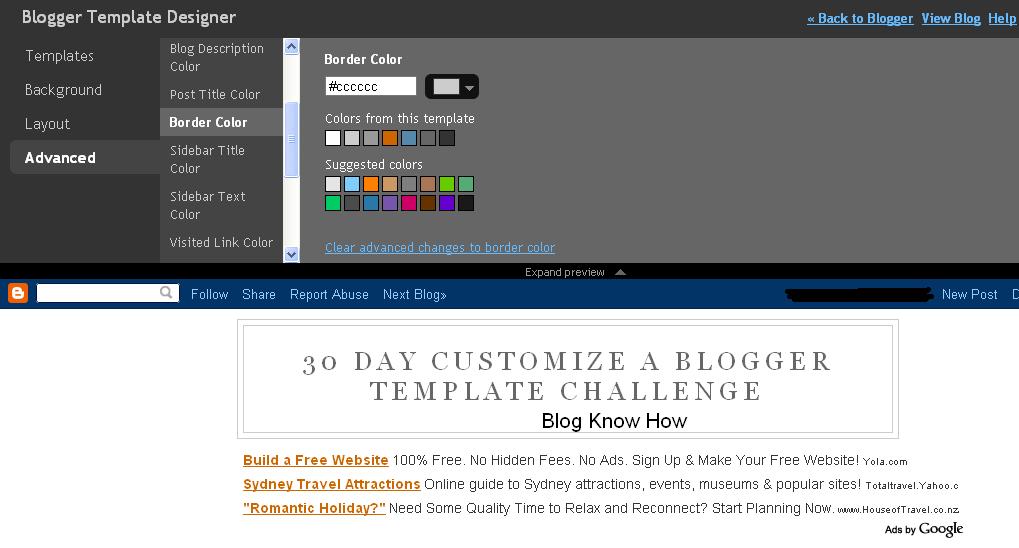
Task: Open the View Blog link
Action: pyautogui.click(x=951, y=18)
